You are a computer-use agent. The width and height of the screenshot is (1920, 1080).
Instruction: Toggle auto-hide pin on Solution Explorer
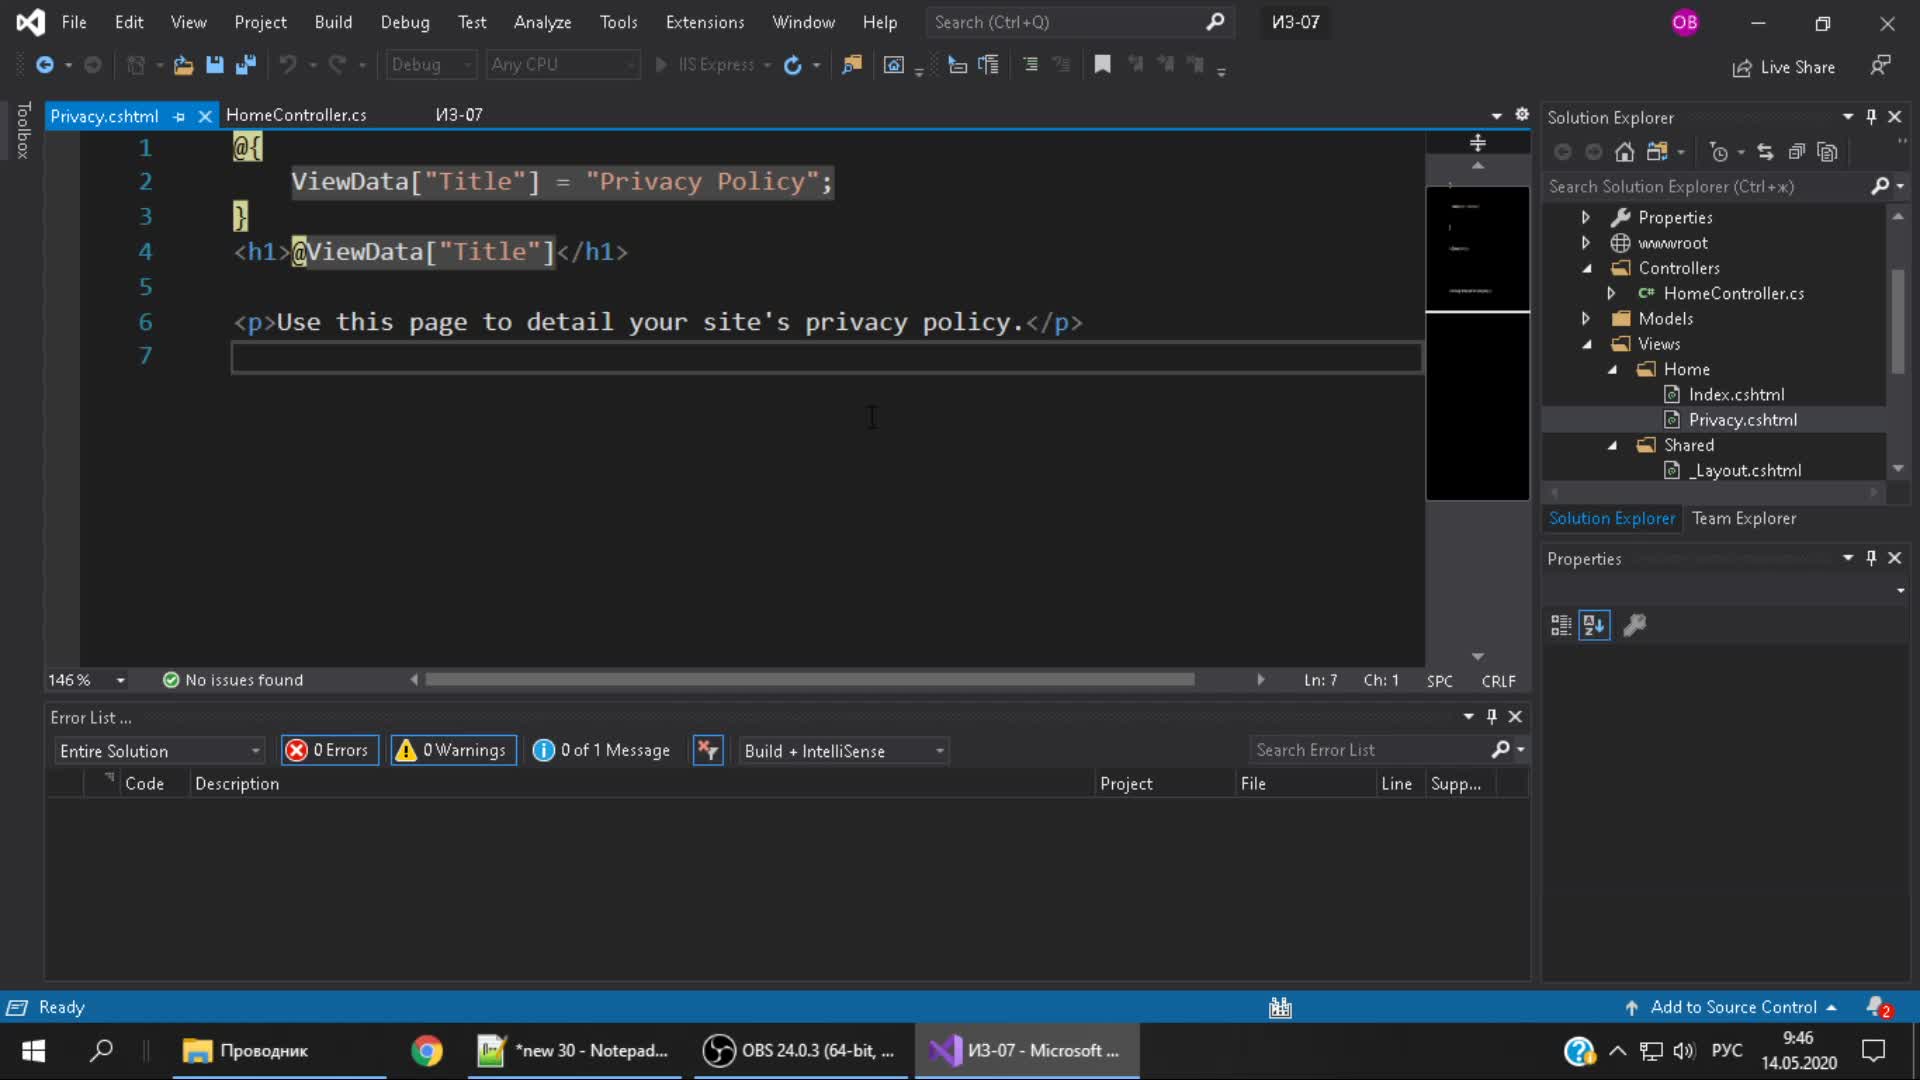[1871, 117]
